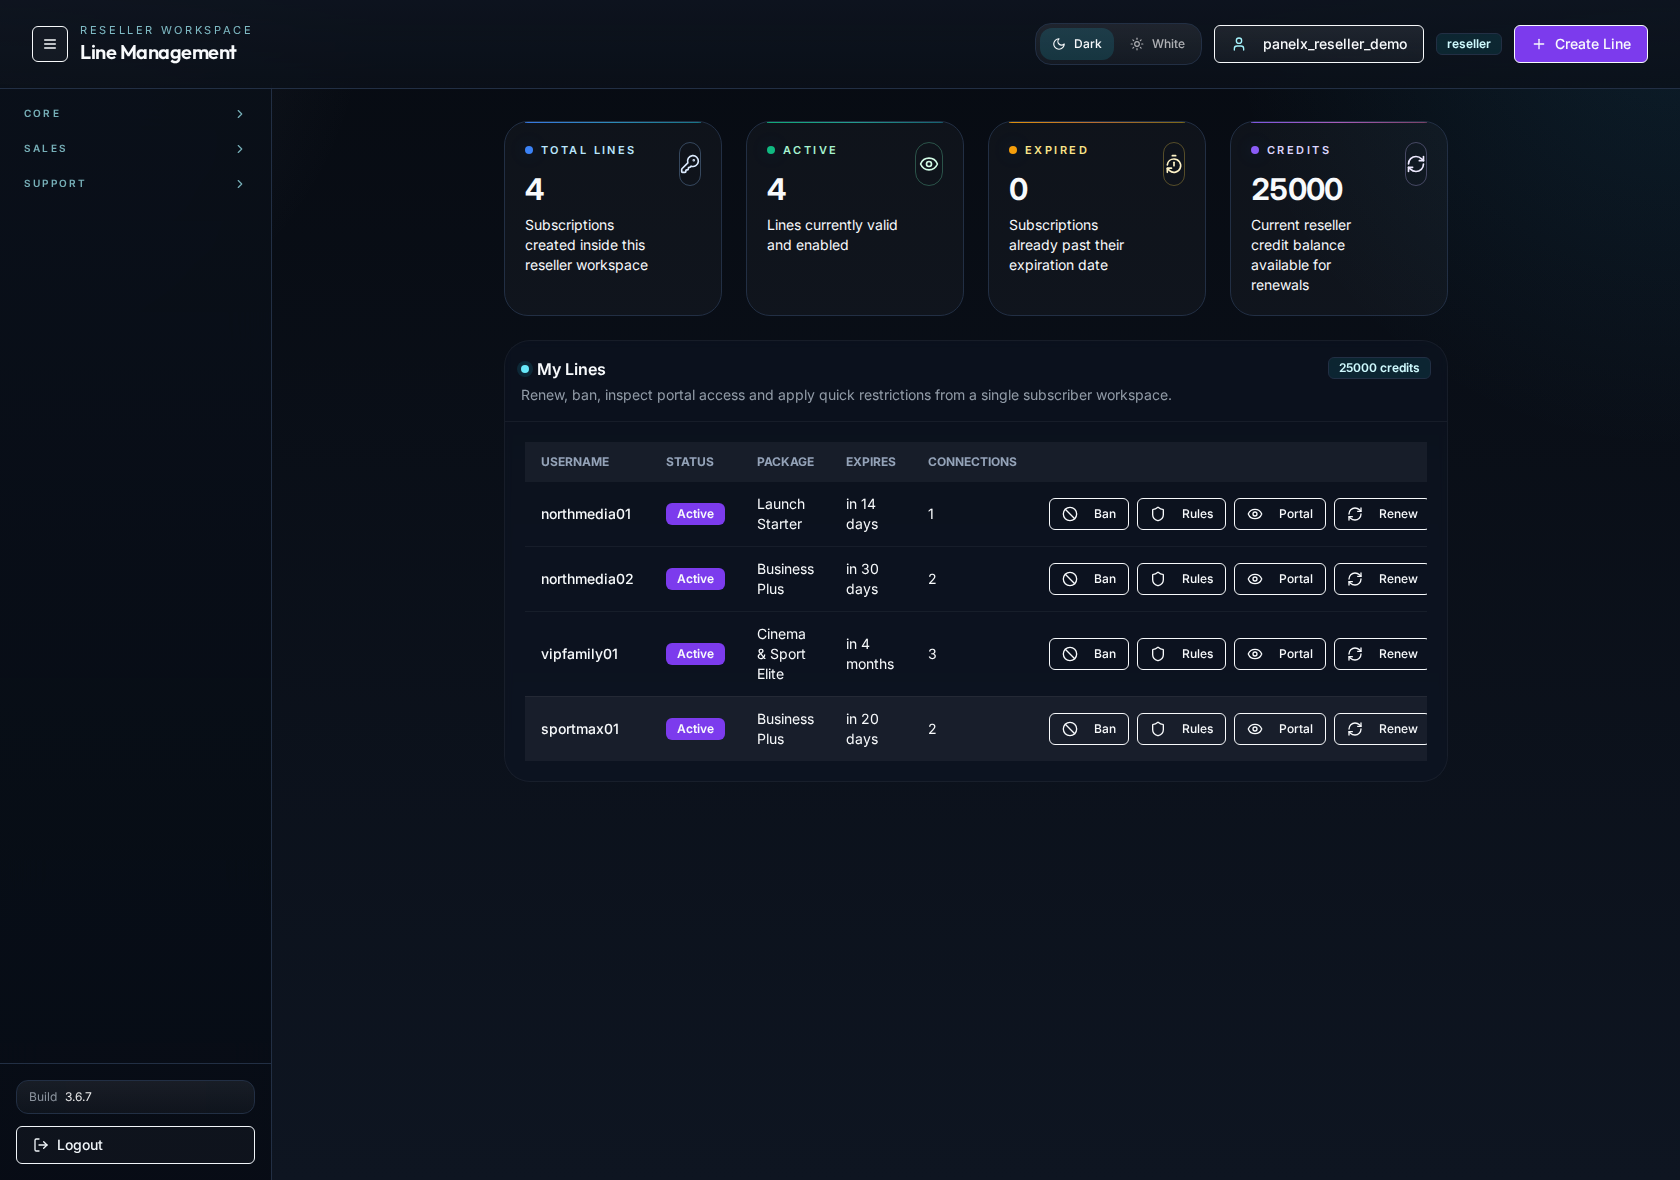Open the panelx_reseller_demo account menu
1680x1180 pixels.
1318,44
